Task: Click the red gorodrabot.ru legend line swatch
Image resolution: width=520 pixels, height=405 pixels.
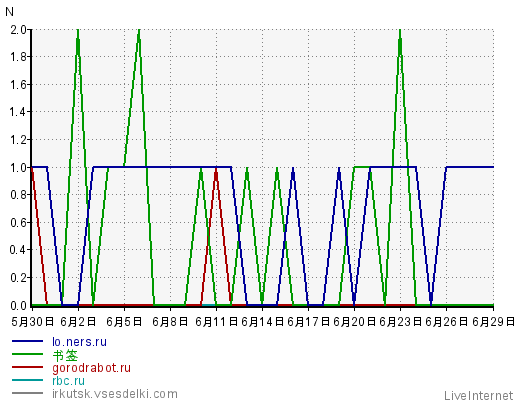Action: 27,367
